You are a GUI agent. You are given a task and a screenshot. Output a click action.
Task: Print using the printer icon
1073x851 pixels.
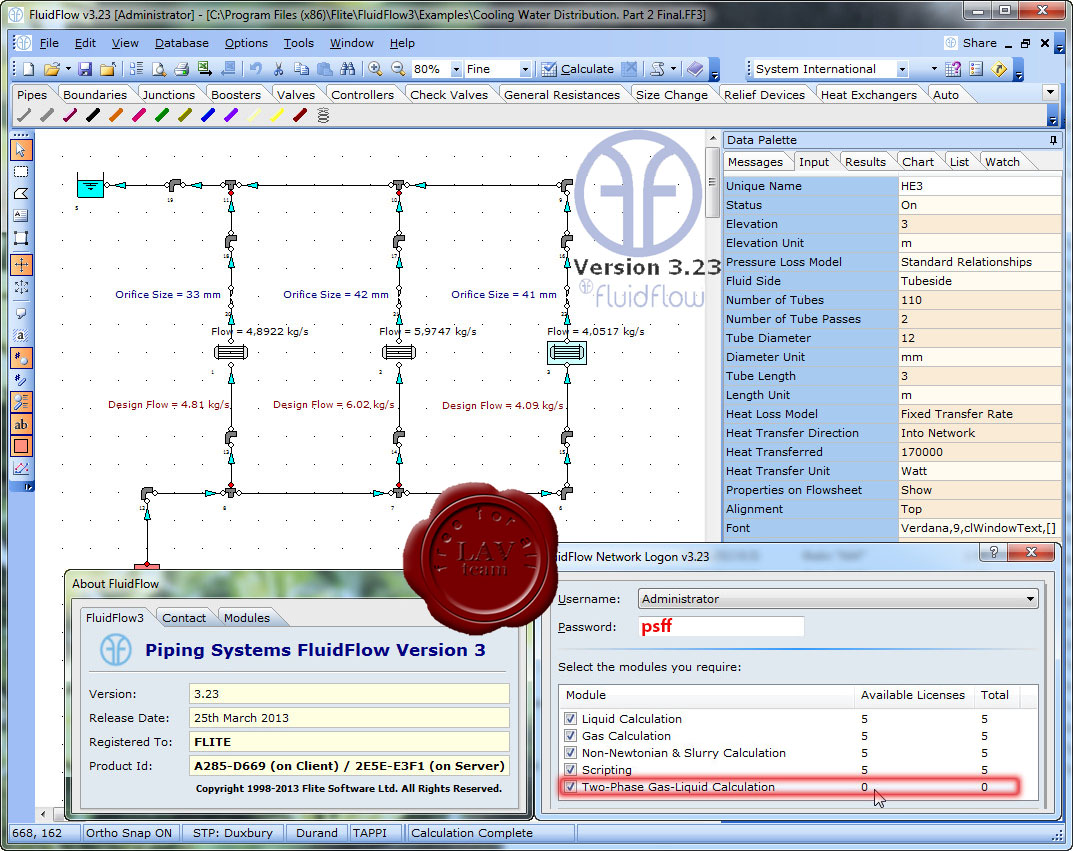(x=181, y=69)
